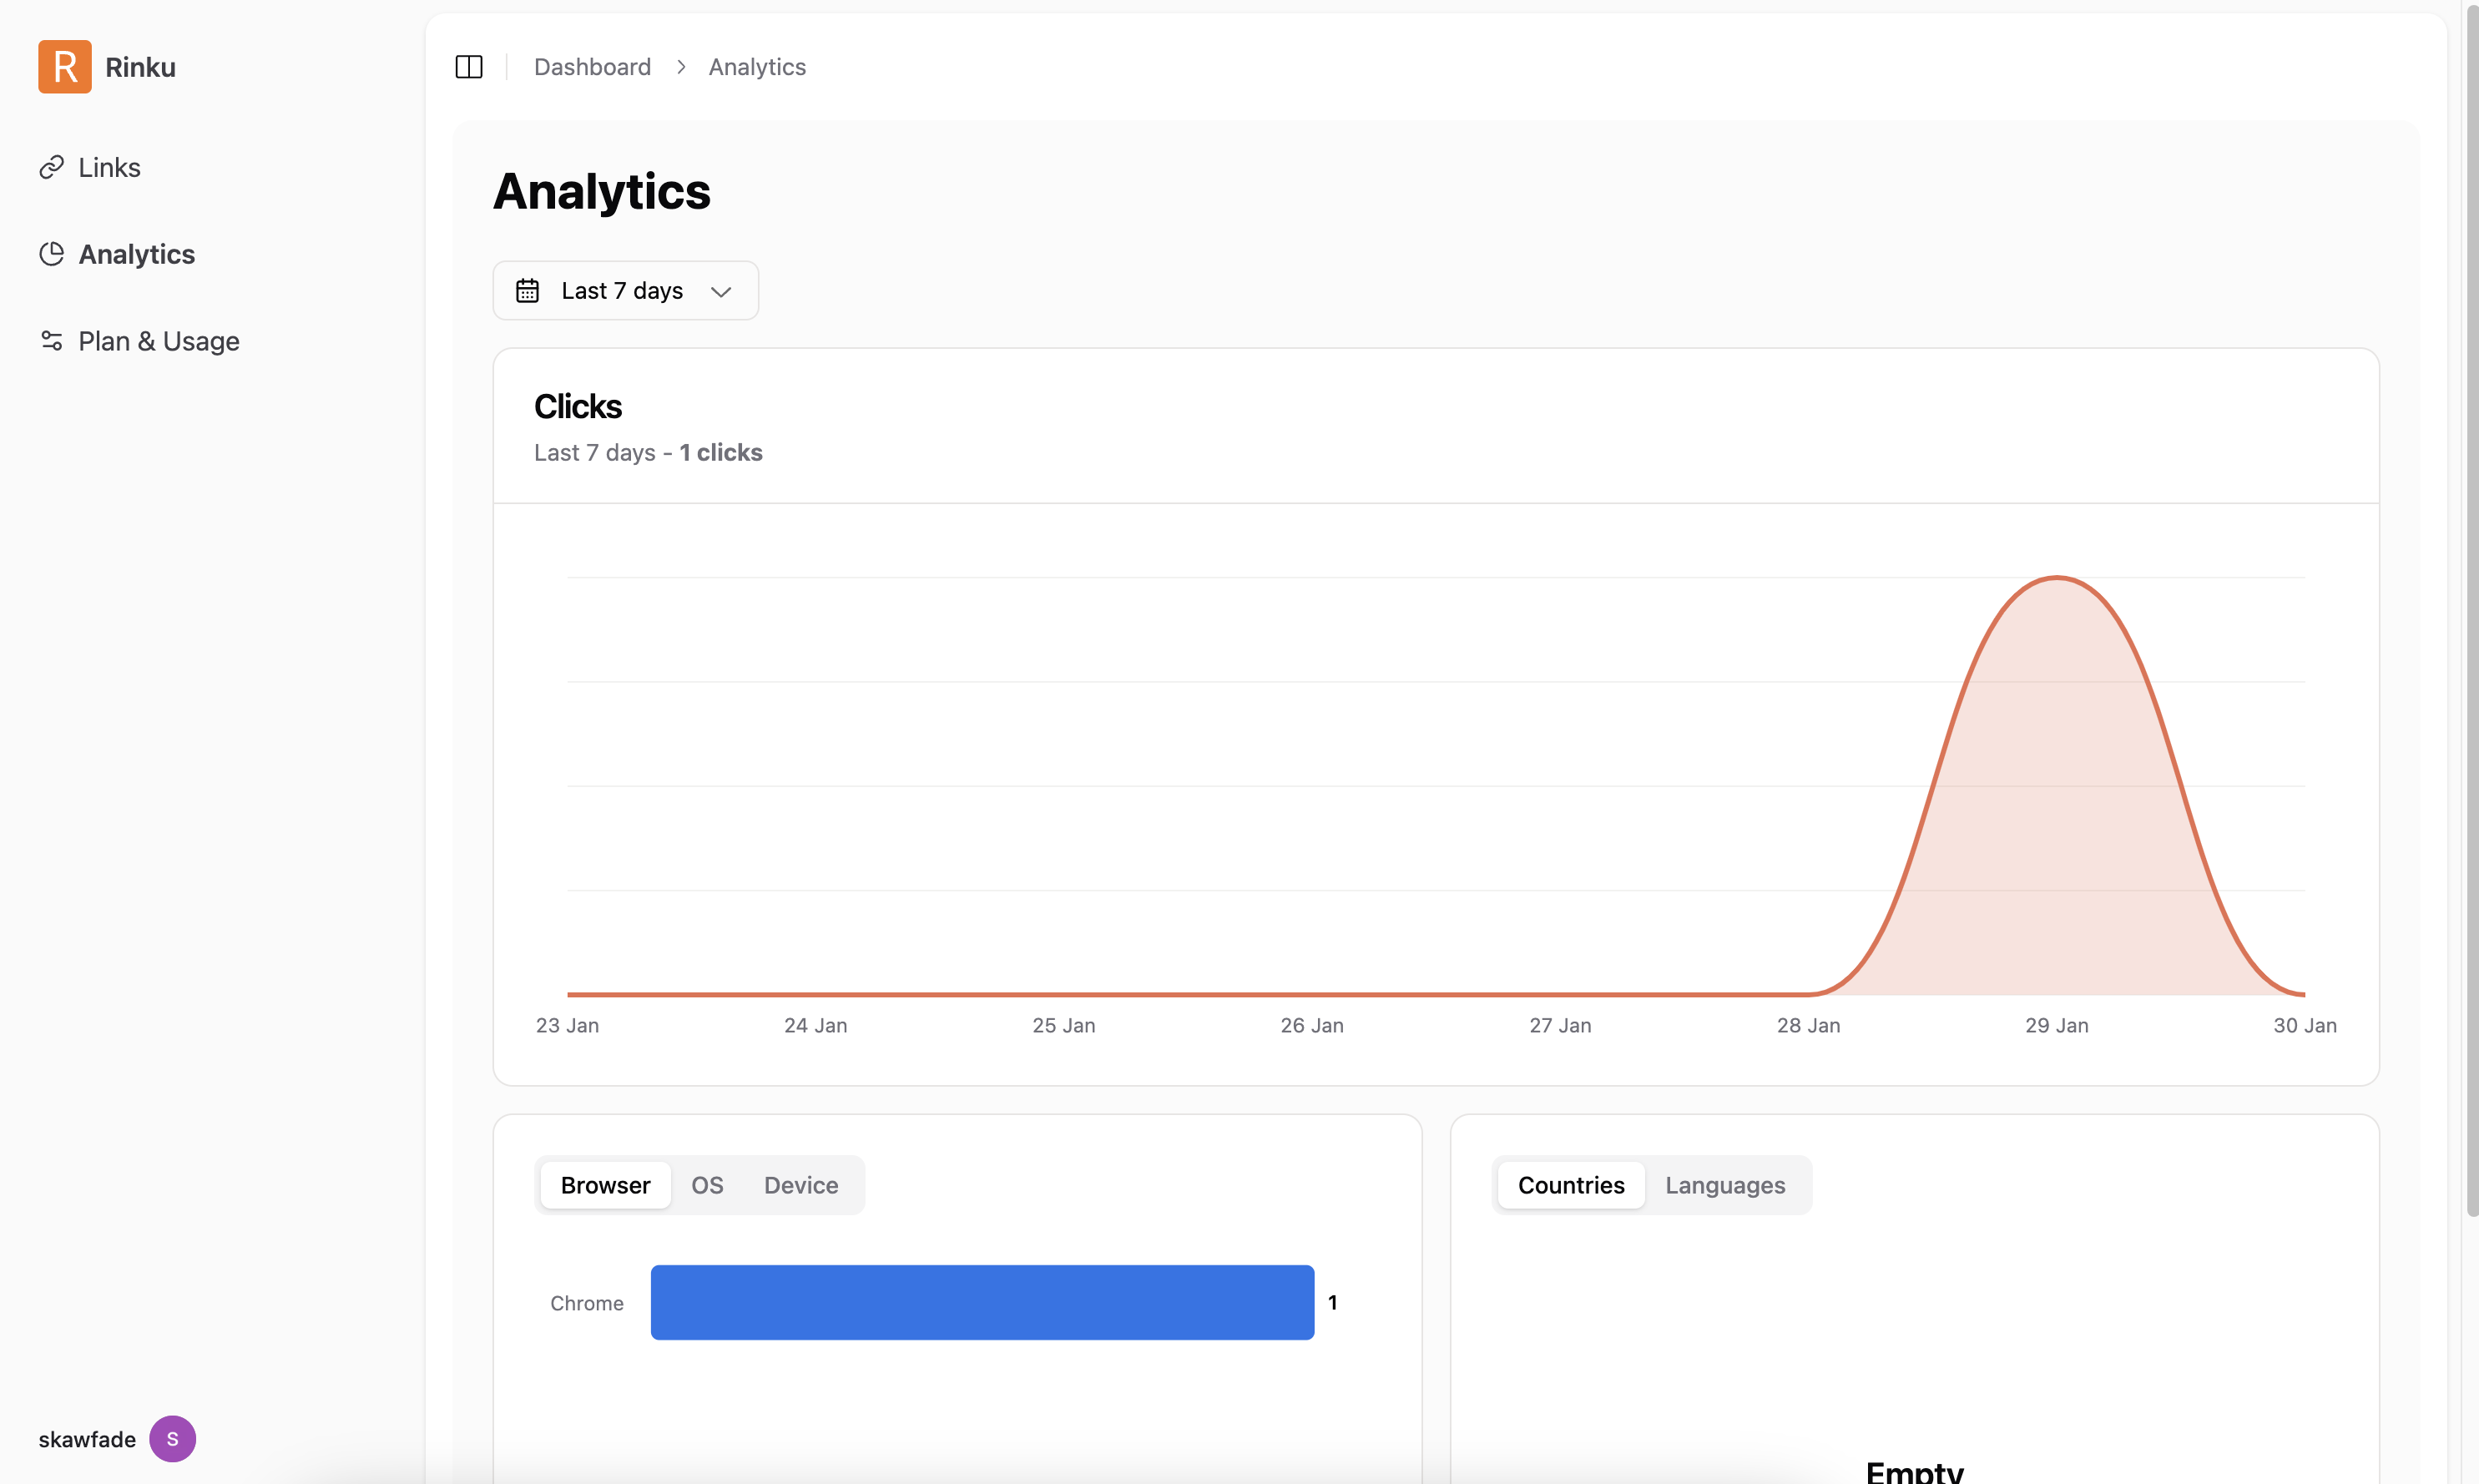Click the 24 Jan axis label

(x=816, y=1025)
